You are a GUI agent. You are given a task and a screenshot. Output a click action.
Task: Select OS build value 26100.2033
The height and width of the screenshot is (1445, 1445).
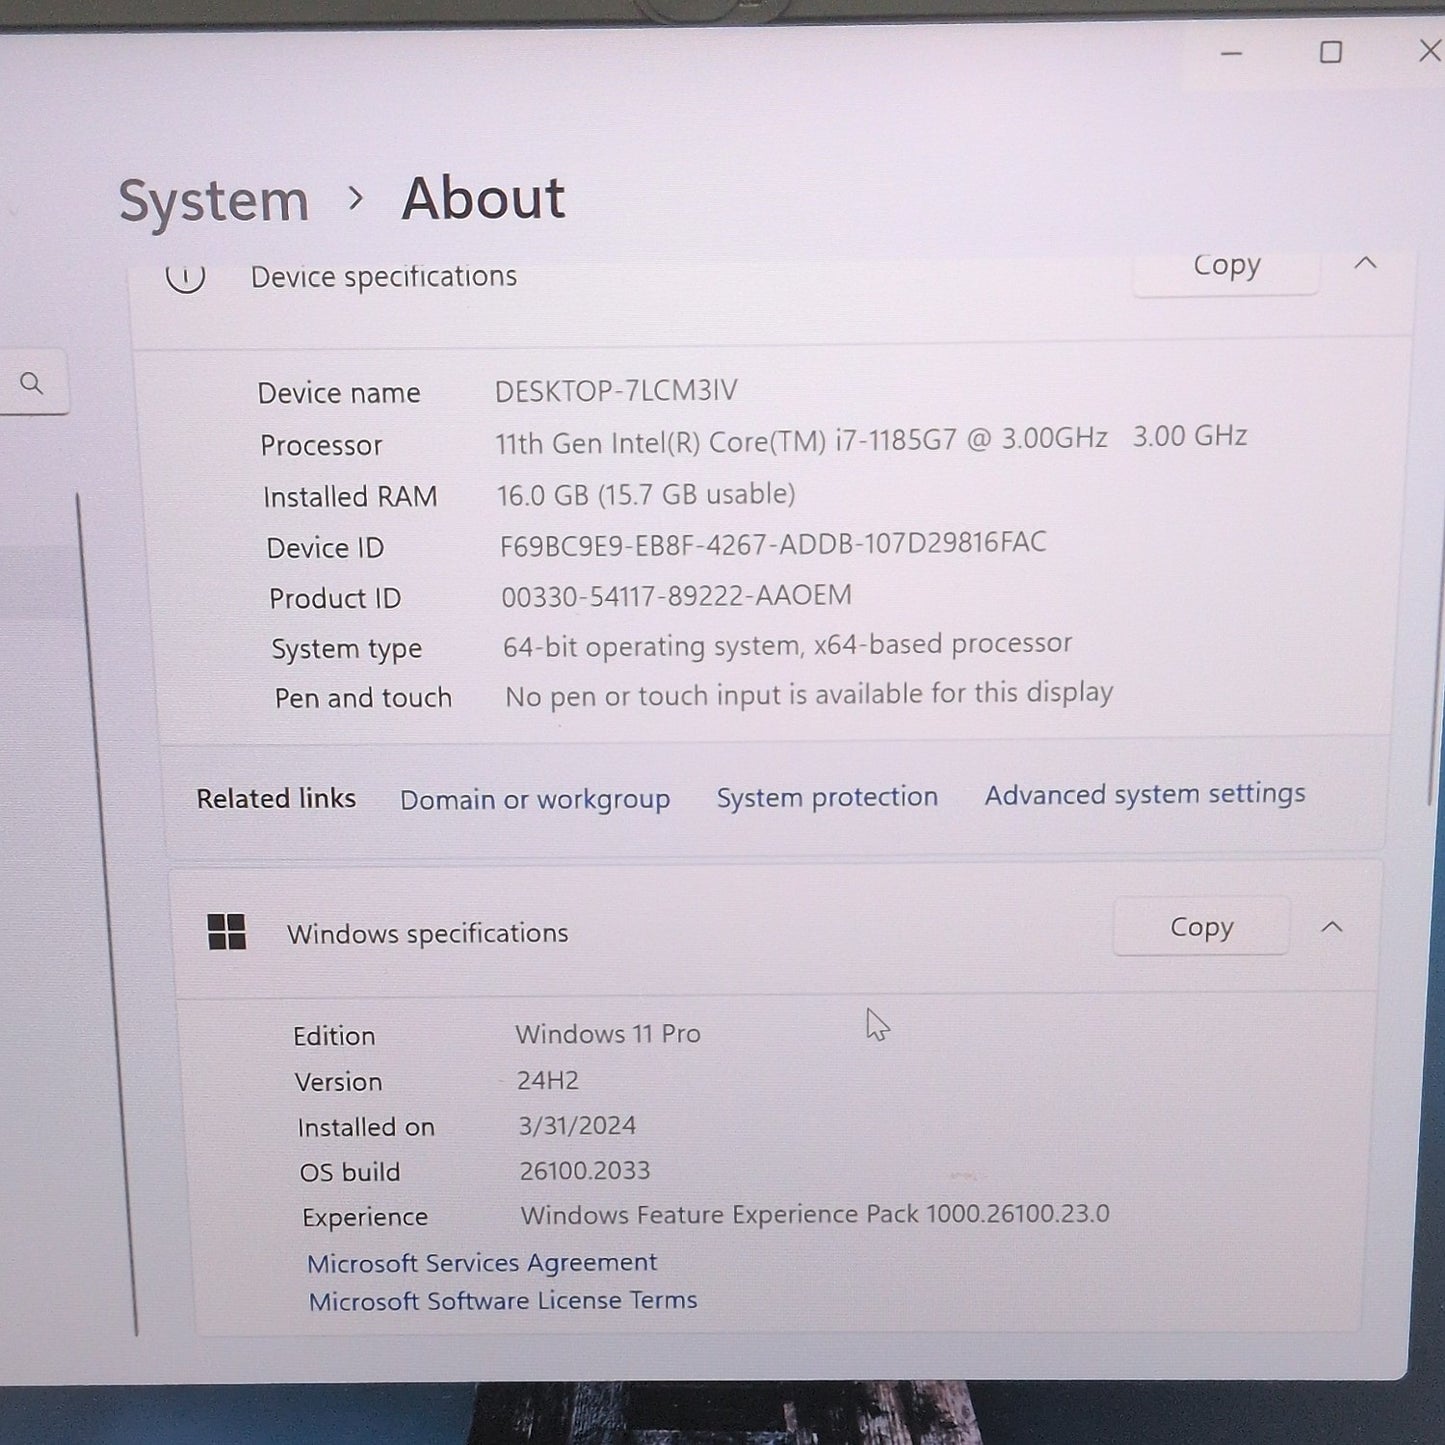coord(585,1171)
